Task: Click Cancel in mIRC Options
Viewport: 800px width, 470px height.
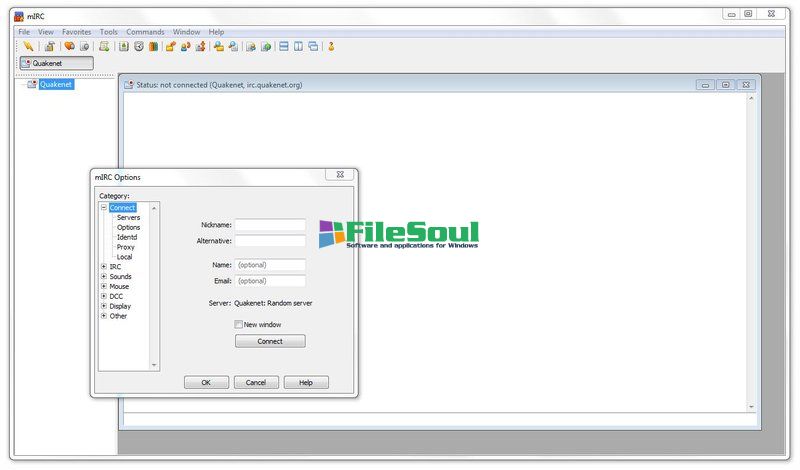Action: pyautogui.click(x=256, y=382)
